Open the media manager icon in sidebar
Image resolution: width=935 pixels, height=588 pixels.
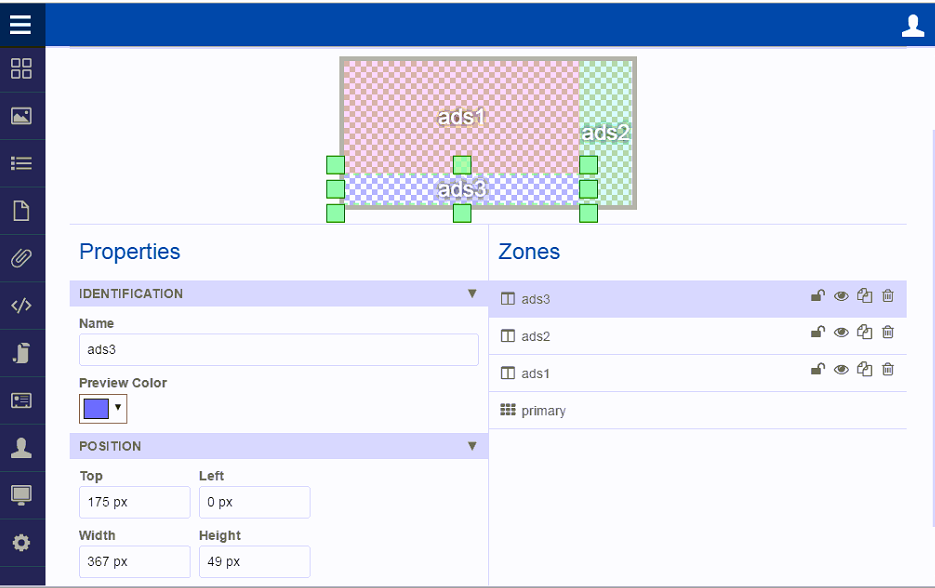point(21,116)
